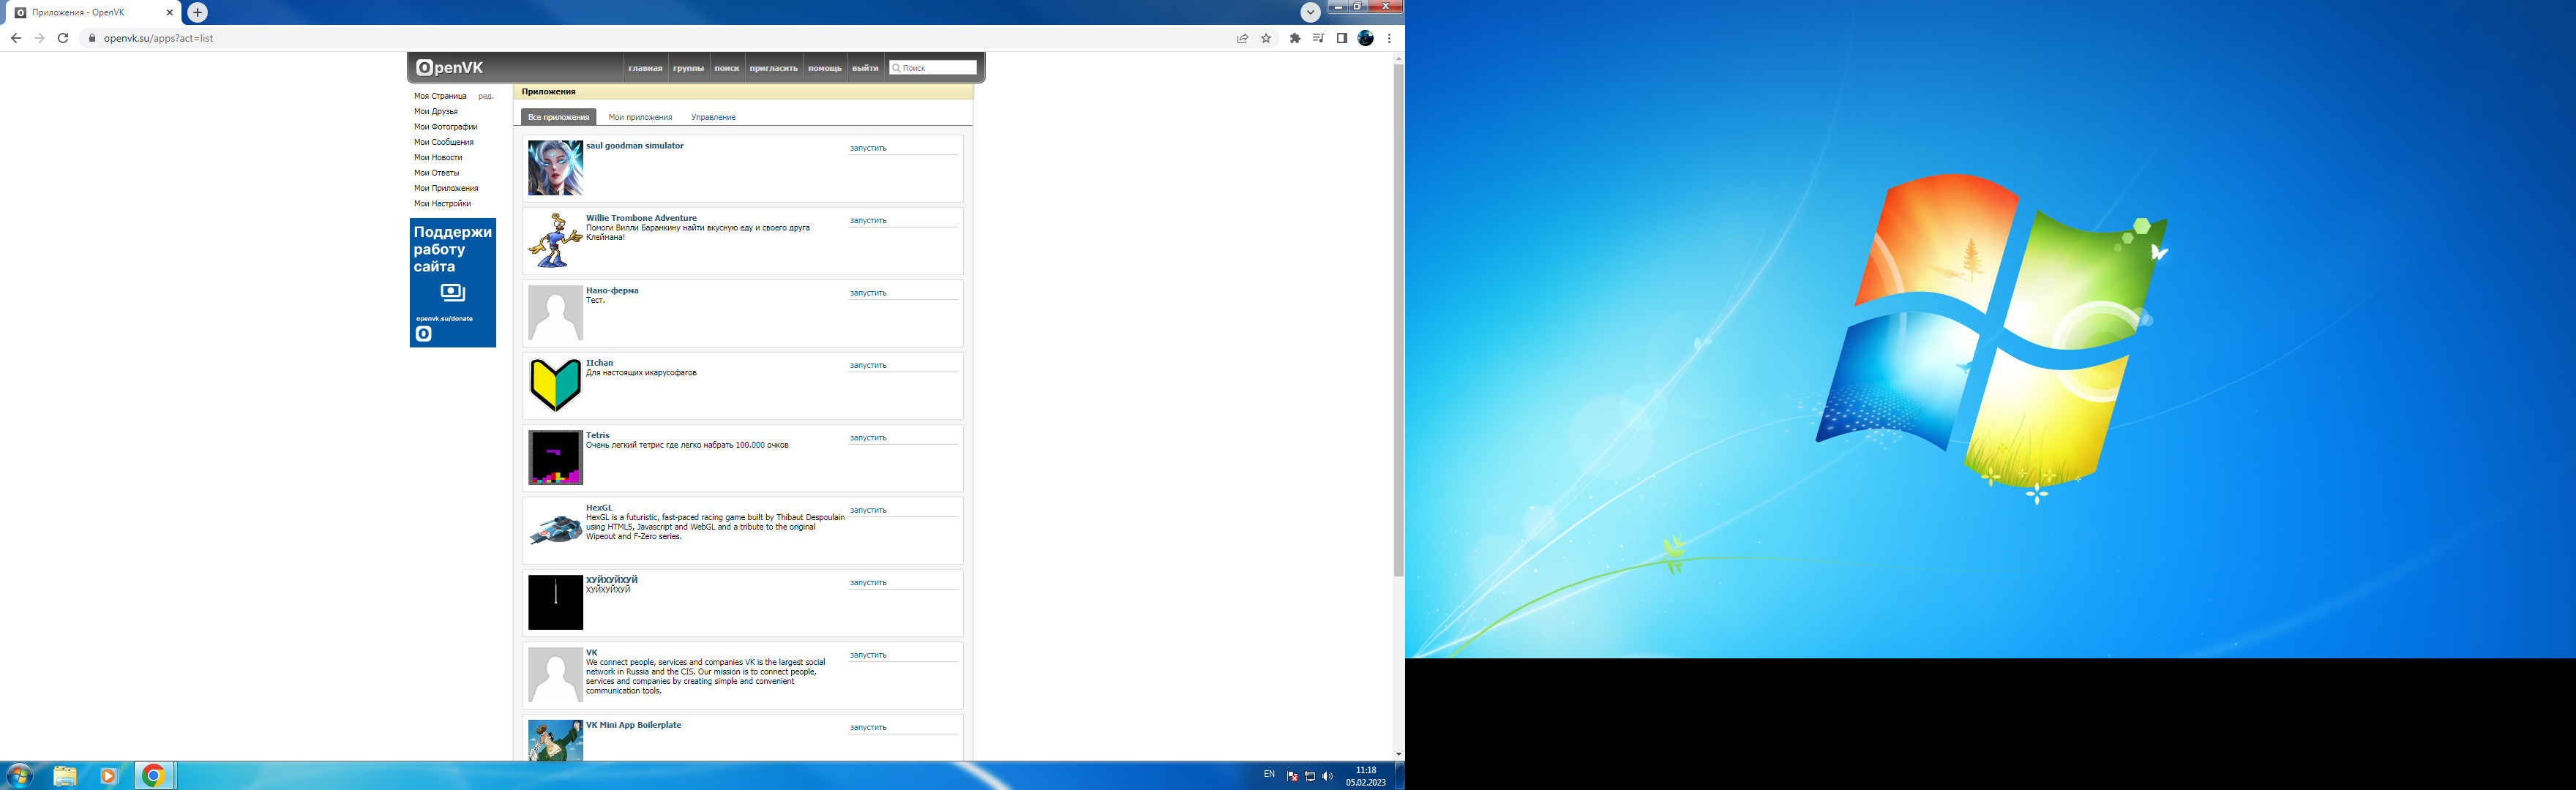Open the media controls music-note icon
Image resolution: width=2576 pixels, height=790 pixels.
click(1318, 38)
